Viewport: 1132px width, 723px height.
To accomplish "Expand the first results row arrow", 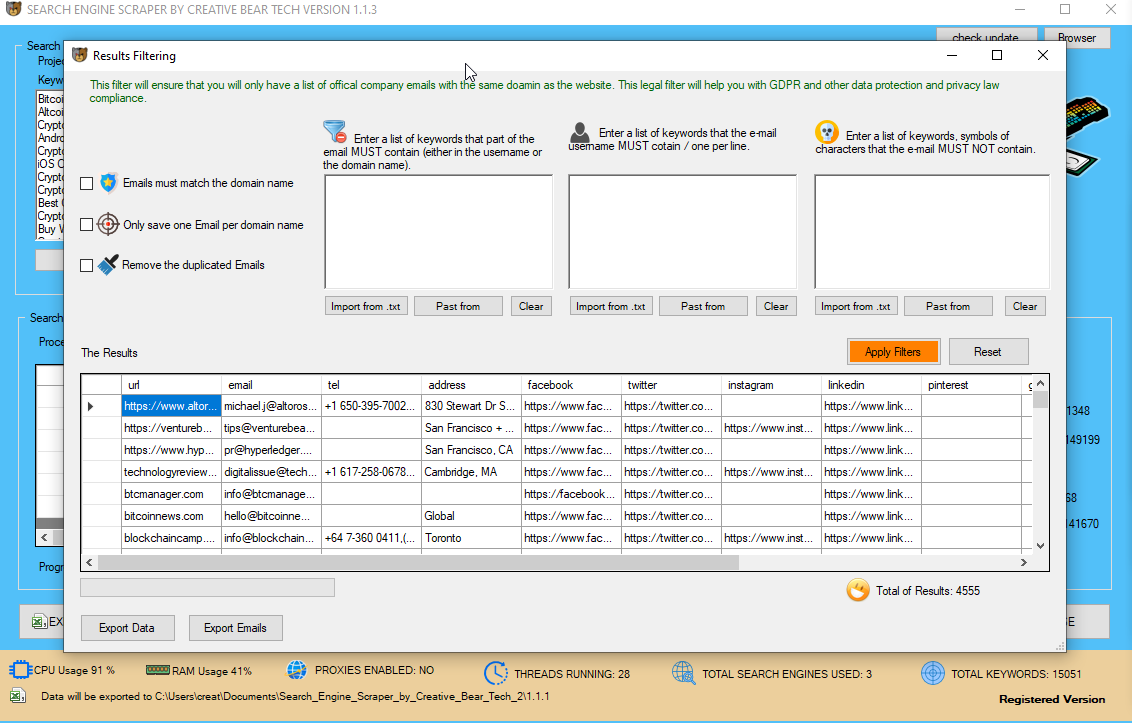I will coord(90,406).
